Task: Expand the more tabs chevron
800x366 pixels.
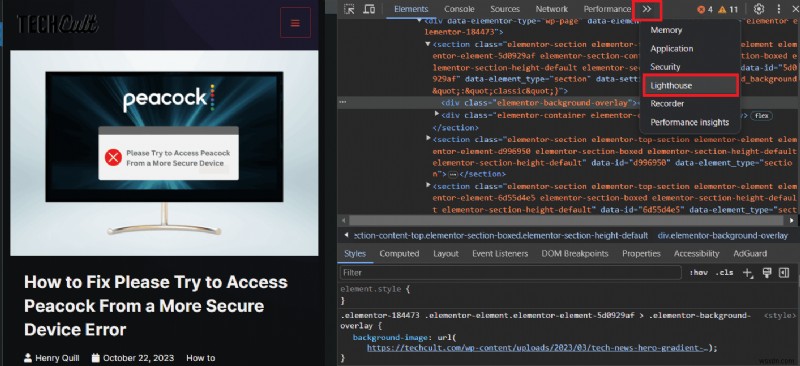Action: click(x=647, y=9)
